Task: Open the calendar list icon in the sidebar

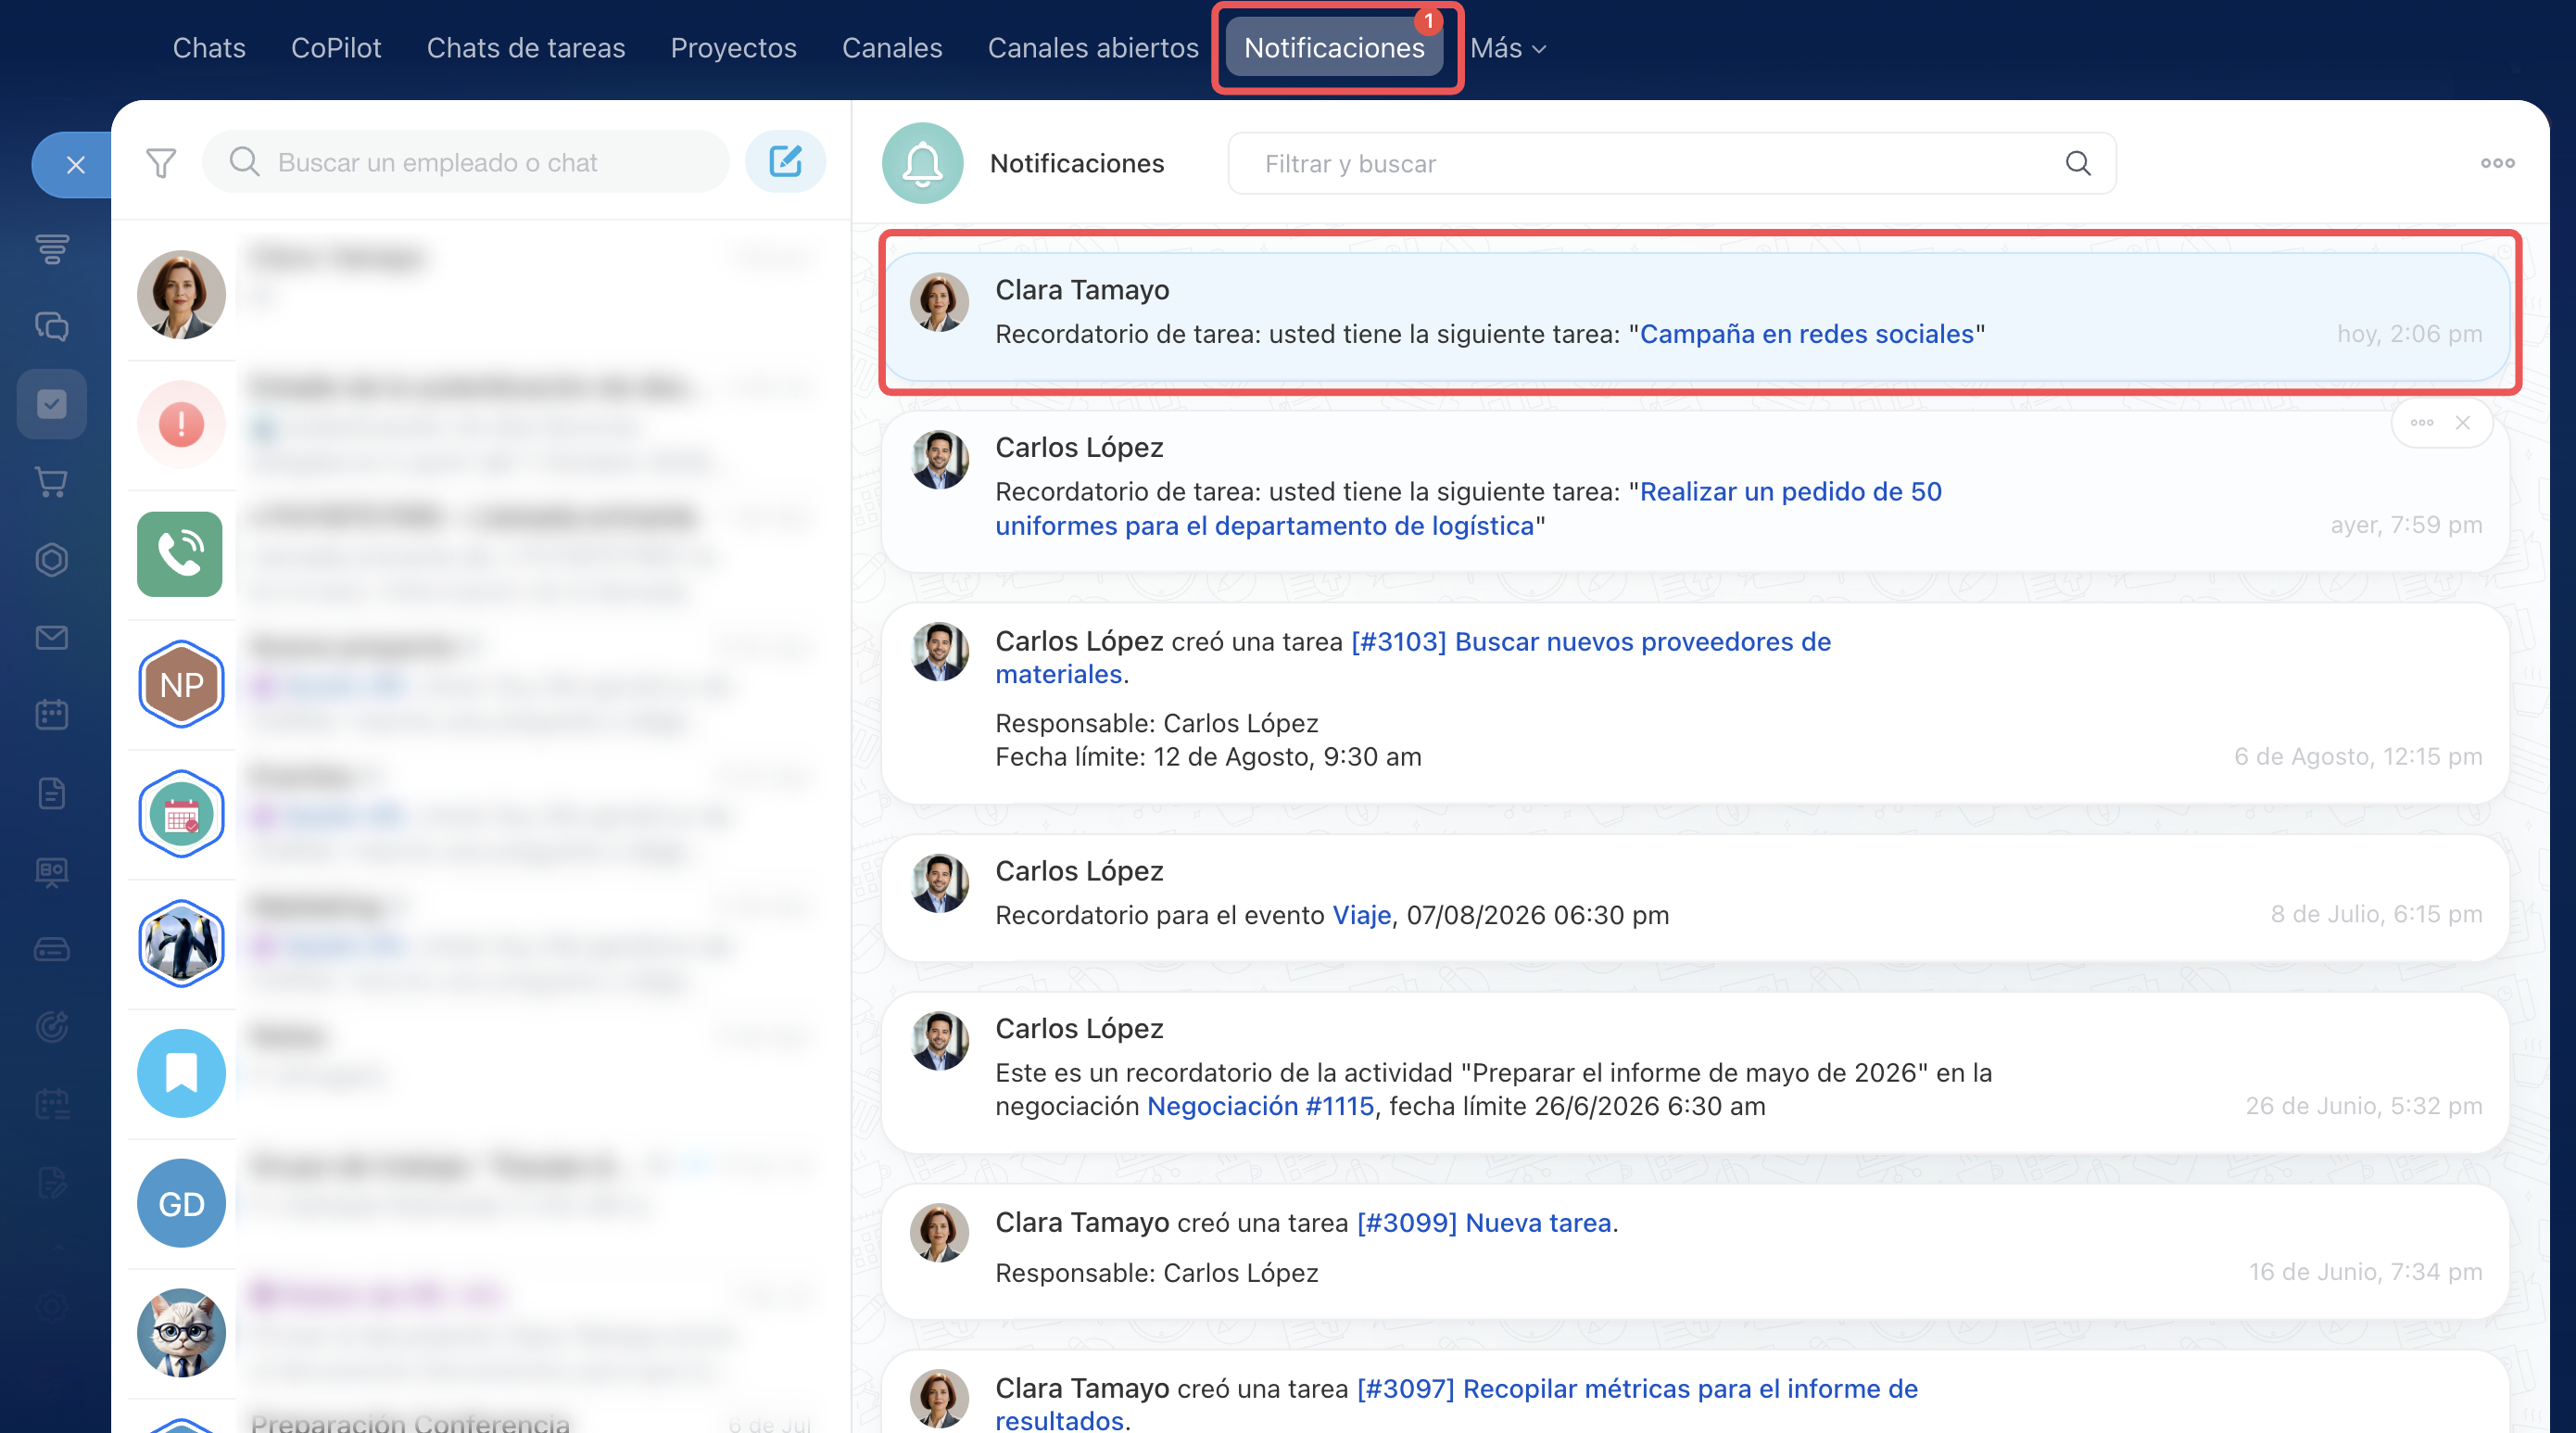Action: (52, 1105)
